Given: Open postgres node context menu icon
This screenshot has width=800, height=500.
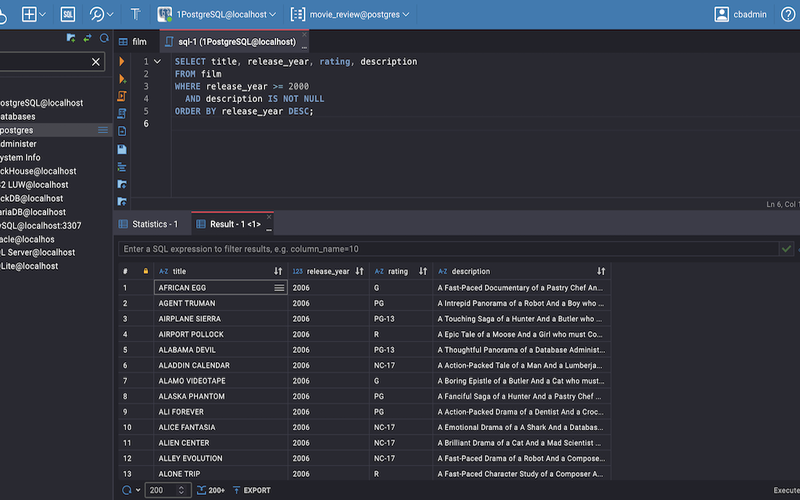Looking at the screenshot, I should click(x=103, y=130).
